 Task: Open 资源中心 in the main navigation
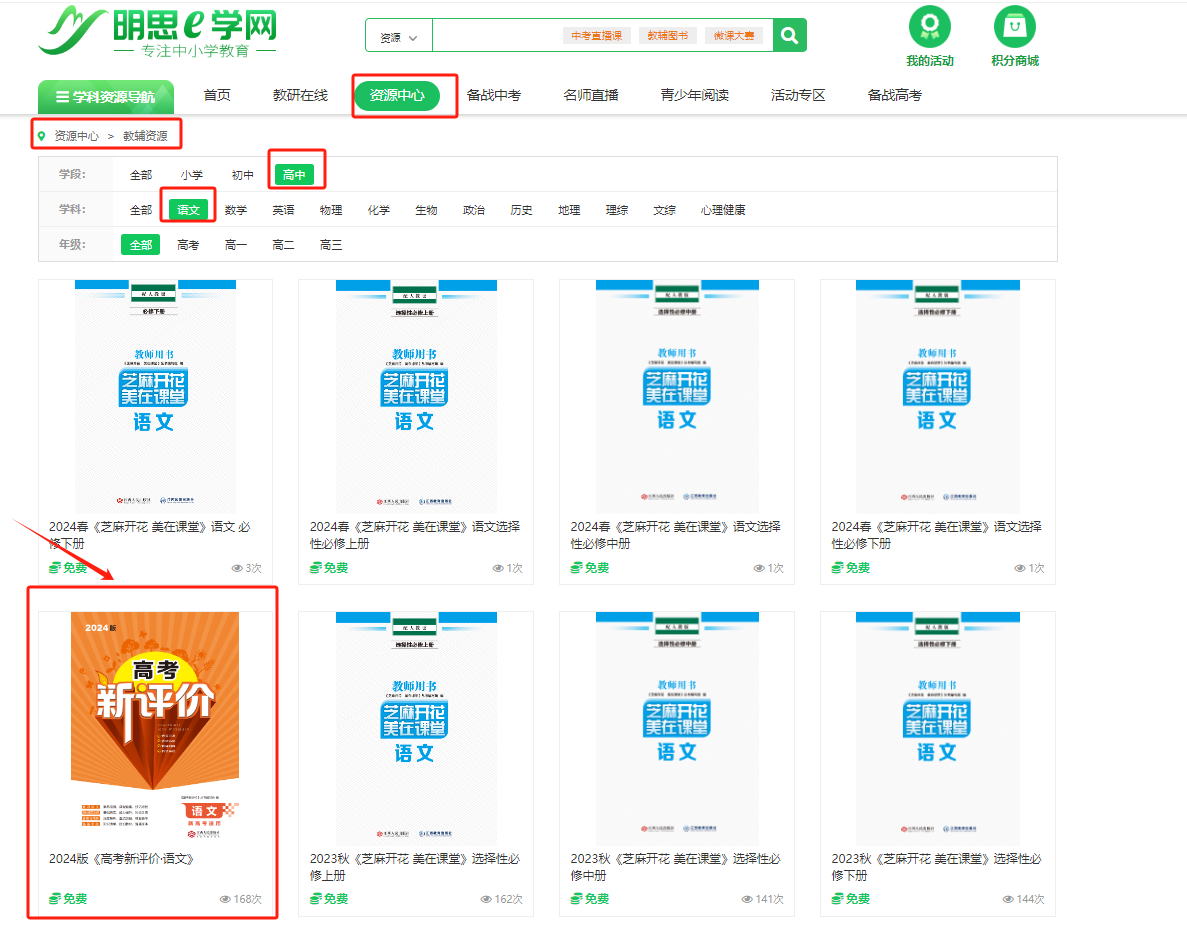397,95
